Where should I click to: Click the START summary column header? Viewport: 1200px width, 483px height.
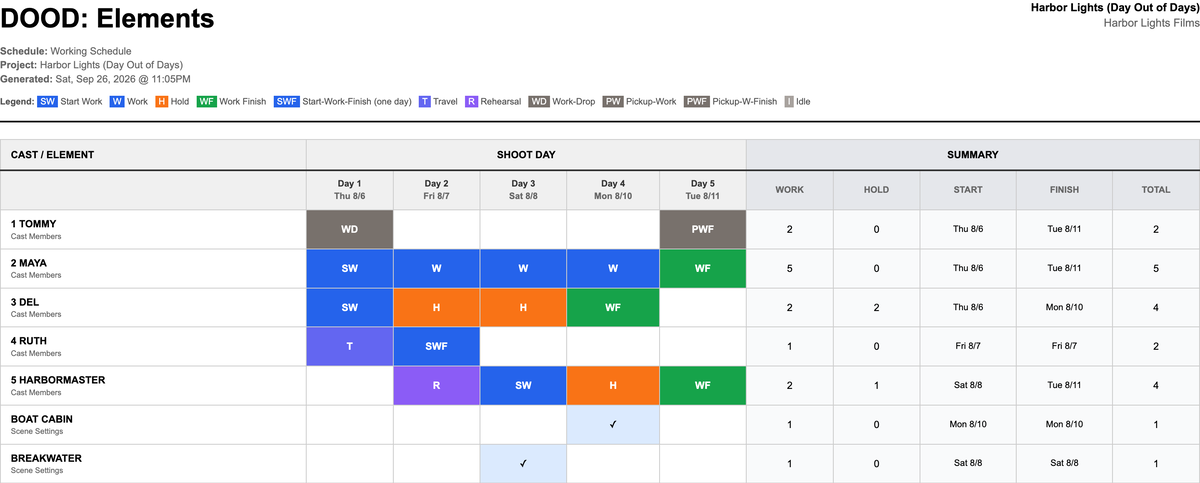(x=968, y=190)
